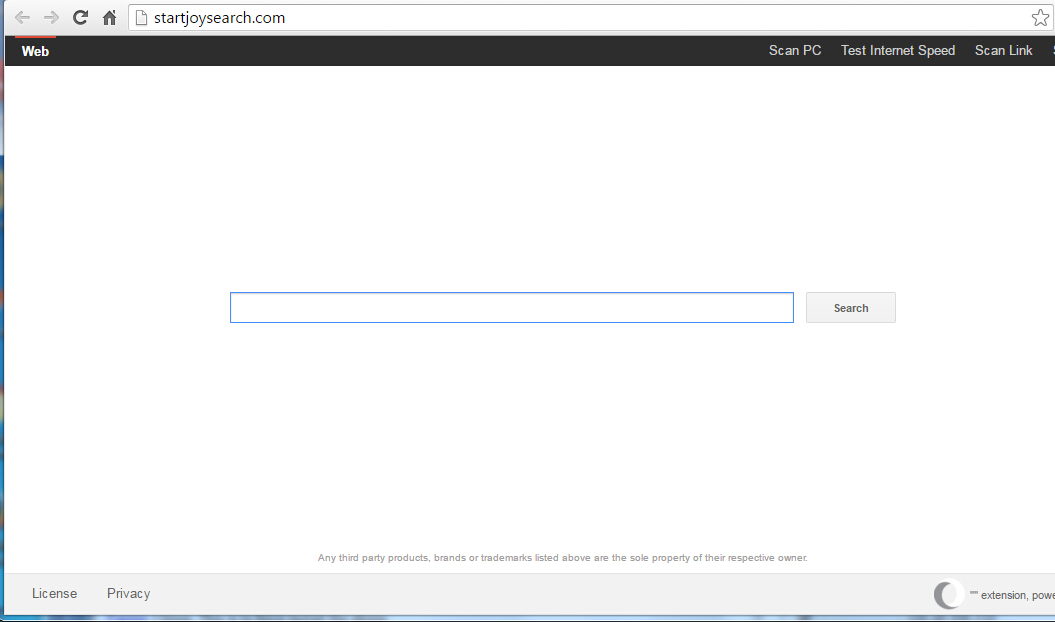
Task: Go forward using the browser forward arrow
Action: [x=51, y=18]
